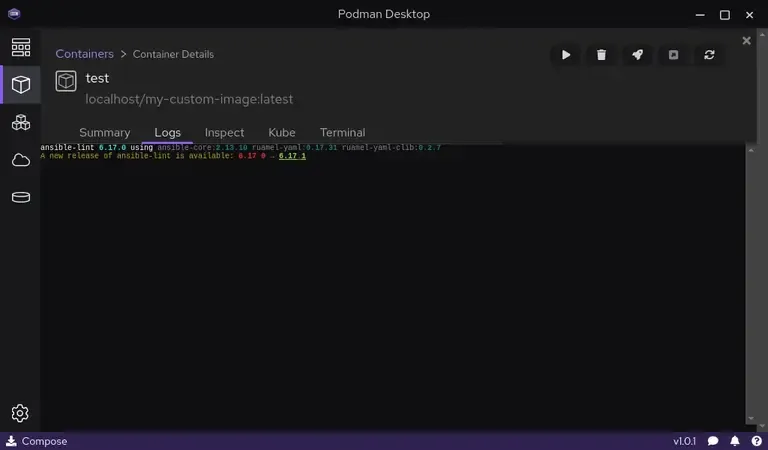Open the Pods sidebar icon

coord(21,122)
